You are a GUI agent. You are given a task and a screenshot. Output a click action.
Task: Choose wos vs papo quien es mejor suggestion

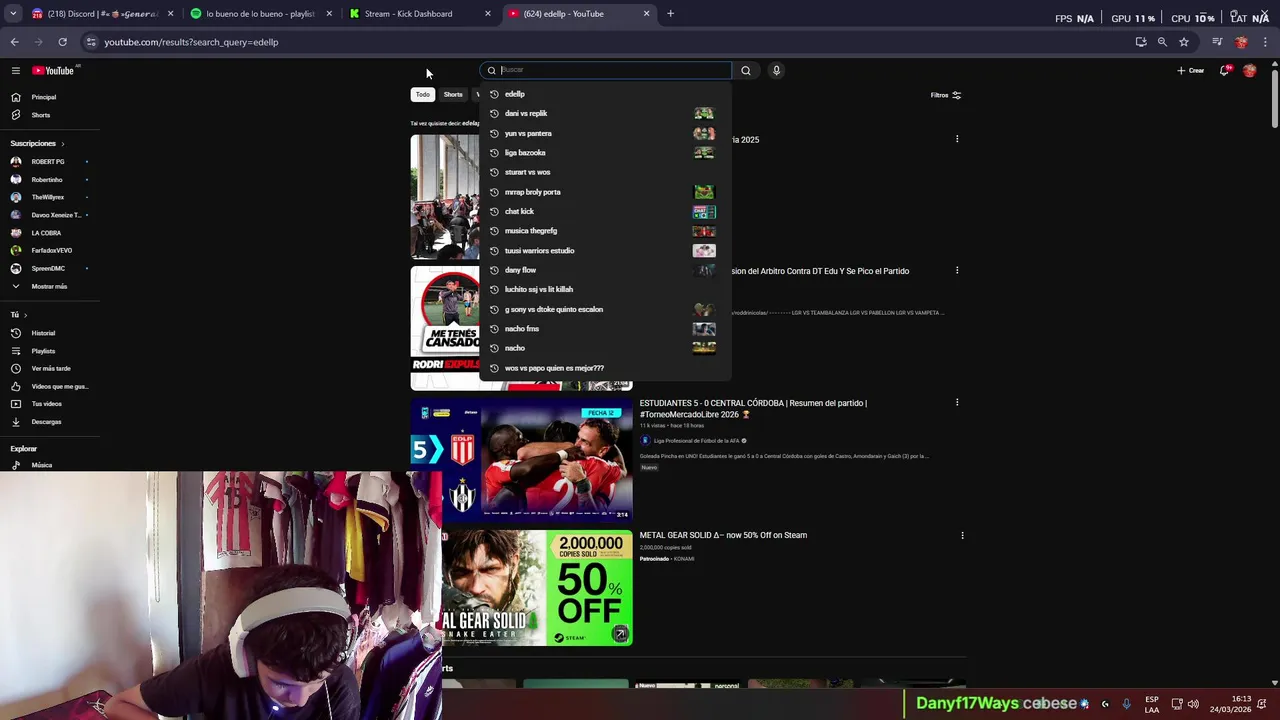click(606, 368)
